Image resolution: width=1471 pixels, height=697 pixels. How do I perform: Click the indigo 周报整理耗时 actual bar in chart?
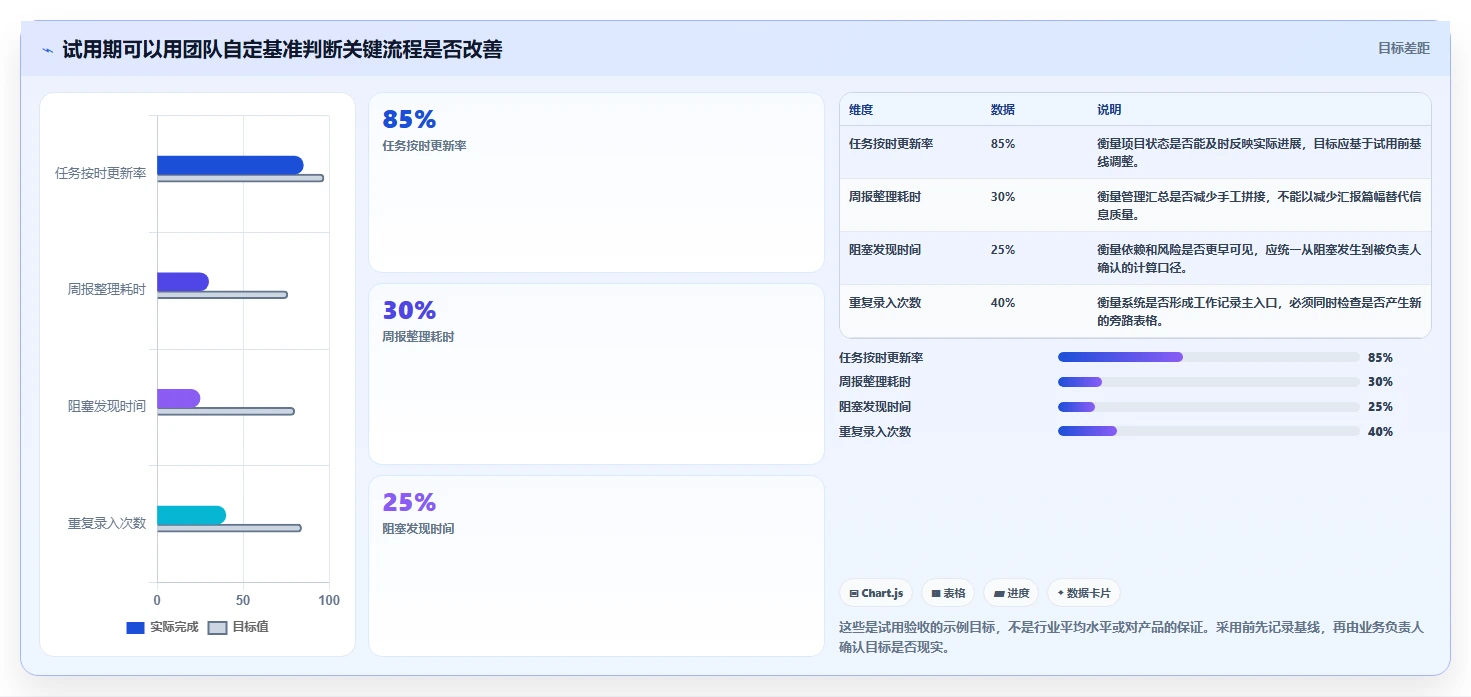pyautogui.click(x=183, y=282)
